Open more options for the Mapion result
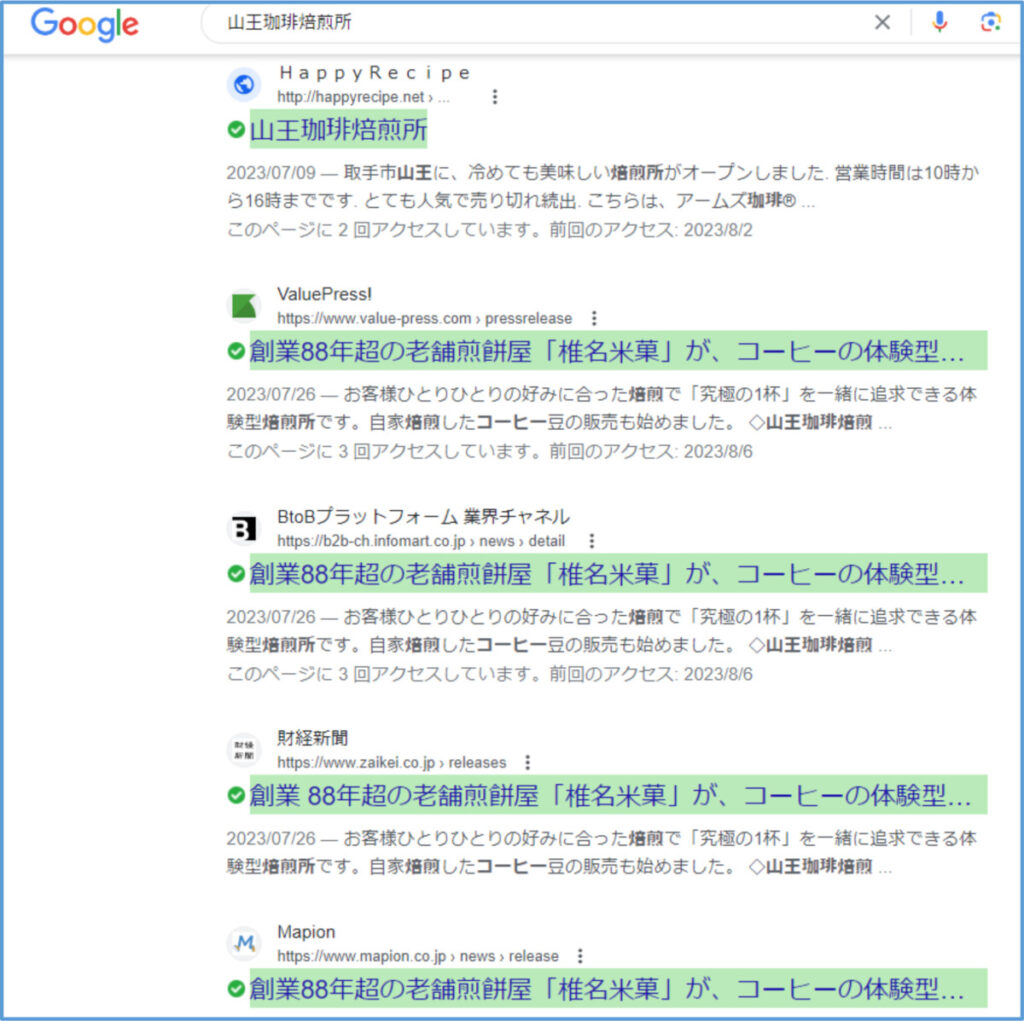This screenshot has width=1024, height=1021. pyautogui.click(x=580, y=956)
